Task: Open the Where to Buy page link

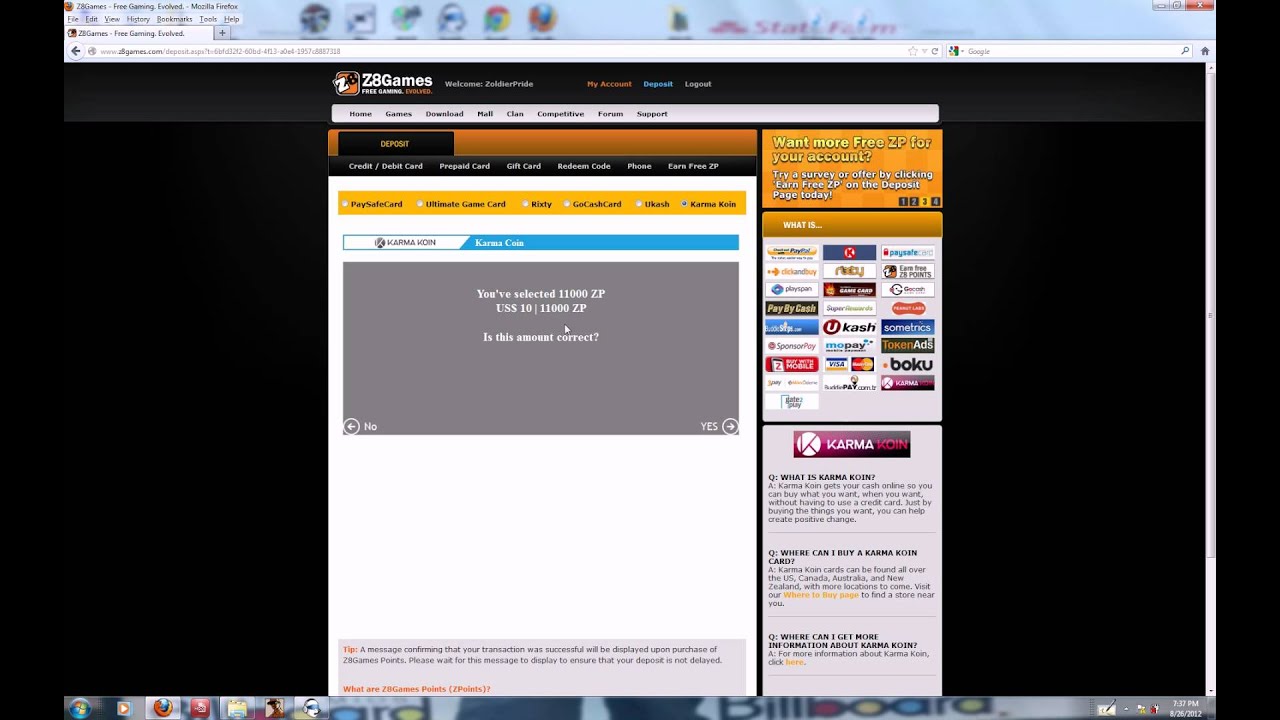Action: click(x=821, y=595)
